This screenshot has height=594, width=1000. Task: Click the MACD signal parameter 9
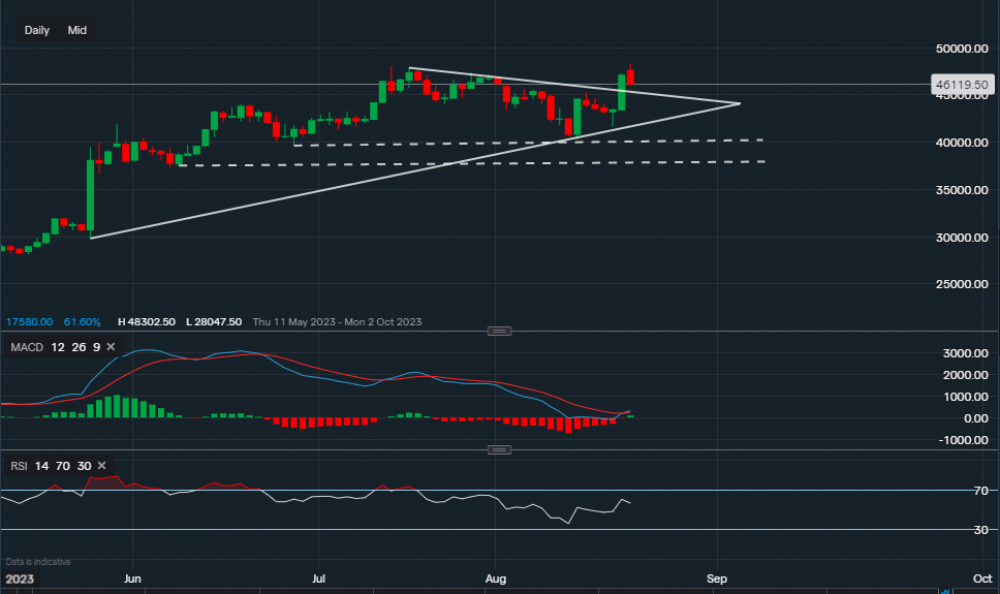[x=95, y=347]
